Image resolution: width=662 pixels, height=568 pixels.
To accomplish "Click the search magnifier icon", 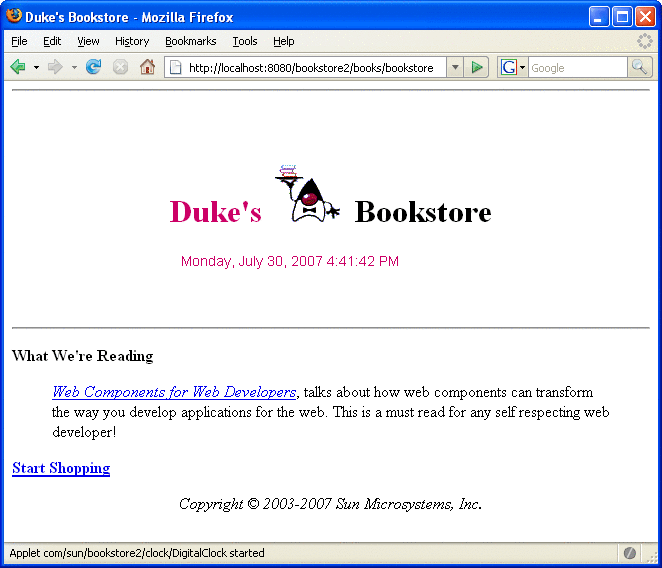I will point(640,67).
